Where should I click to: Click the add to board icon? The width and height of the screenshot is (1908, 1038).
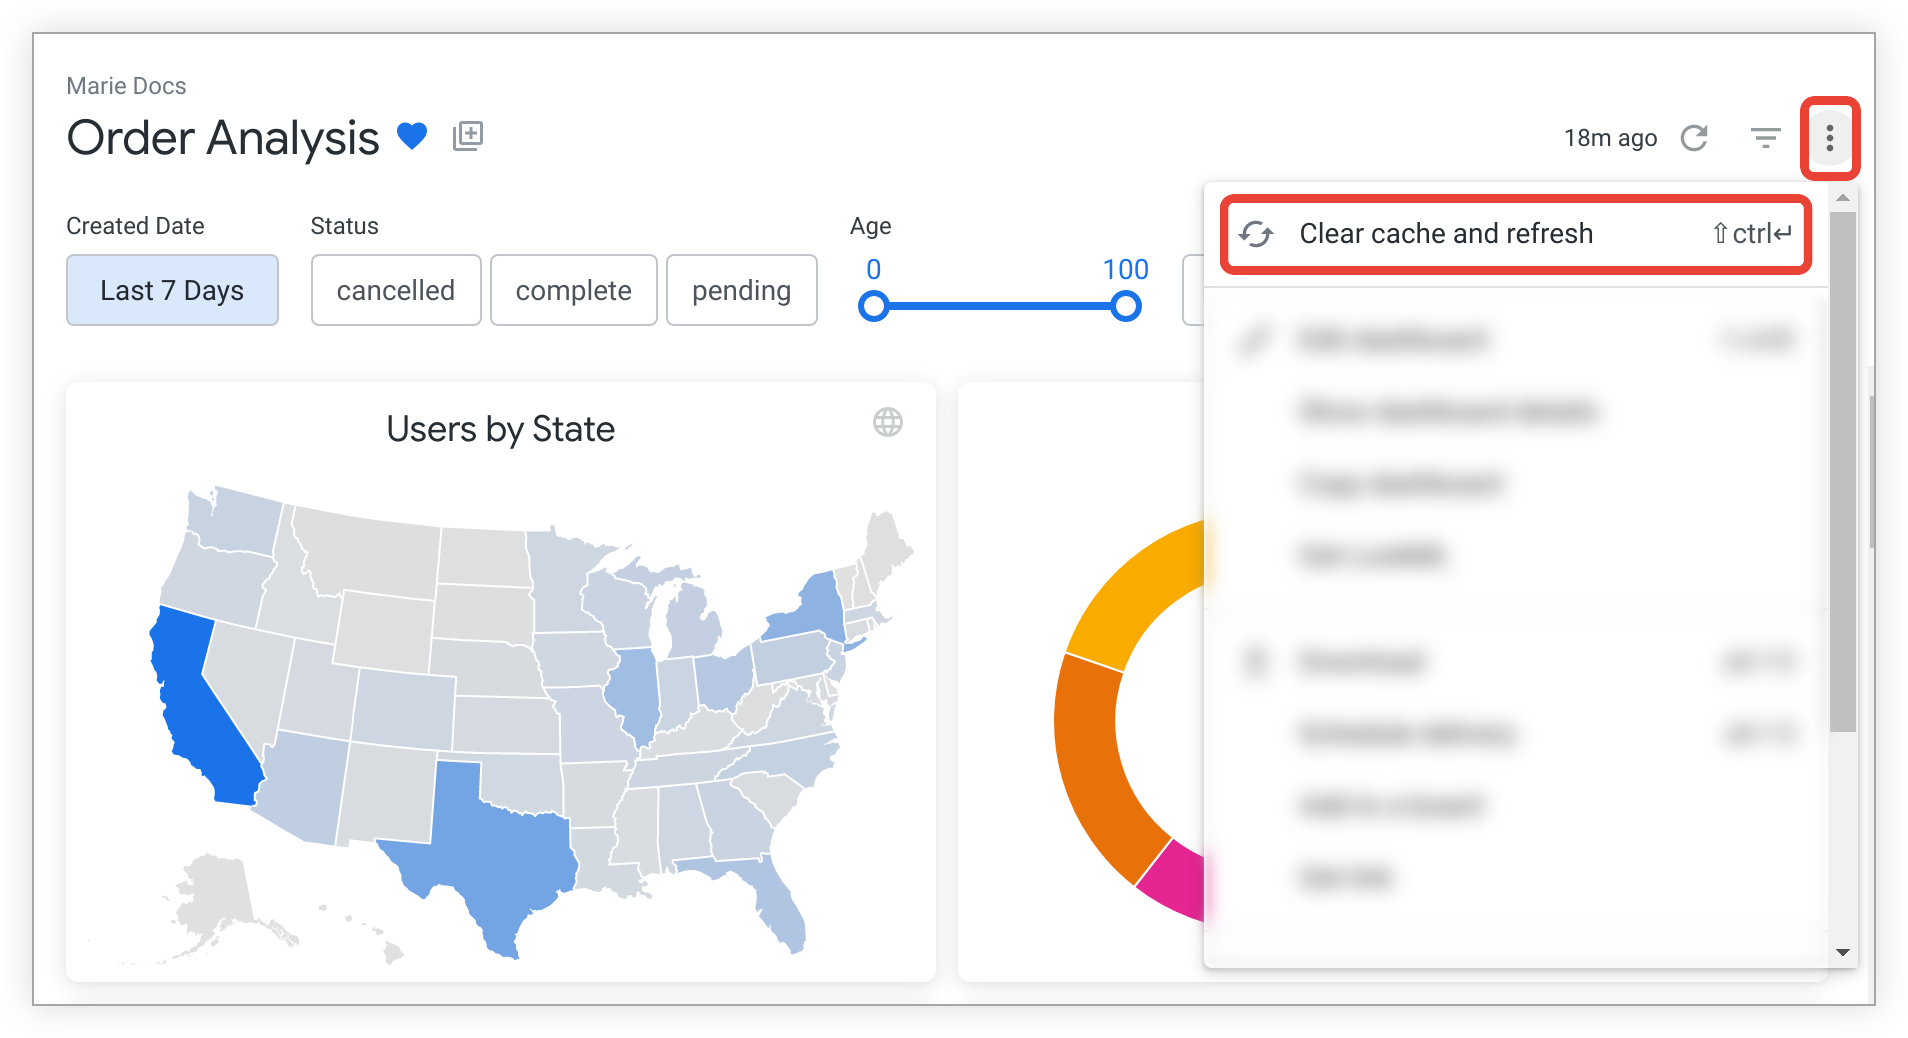click(468, 135)
